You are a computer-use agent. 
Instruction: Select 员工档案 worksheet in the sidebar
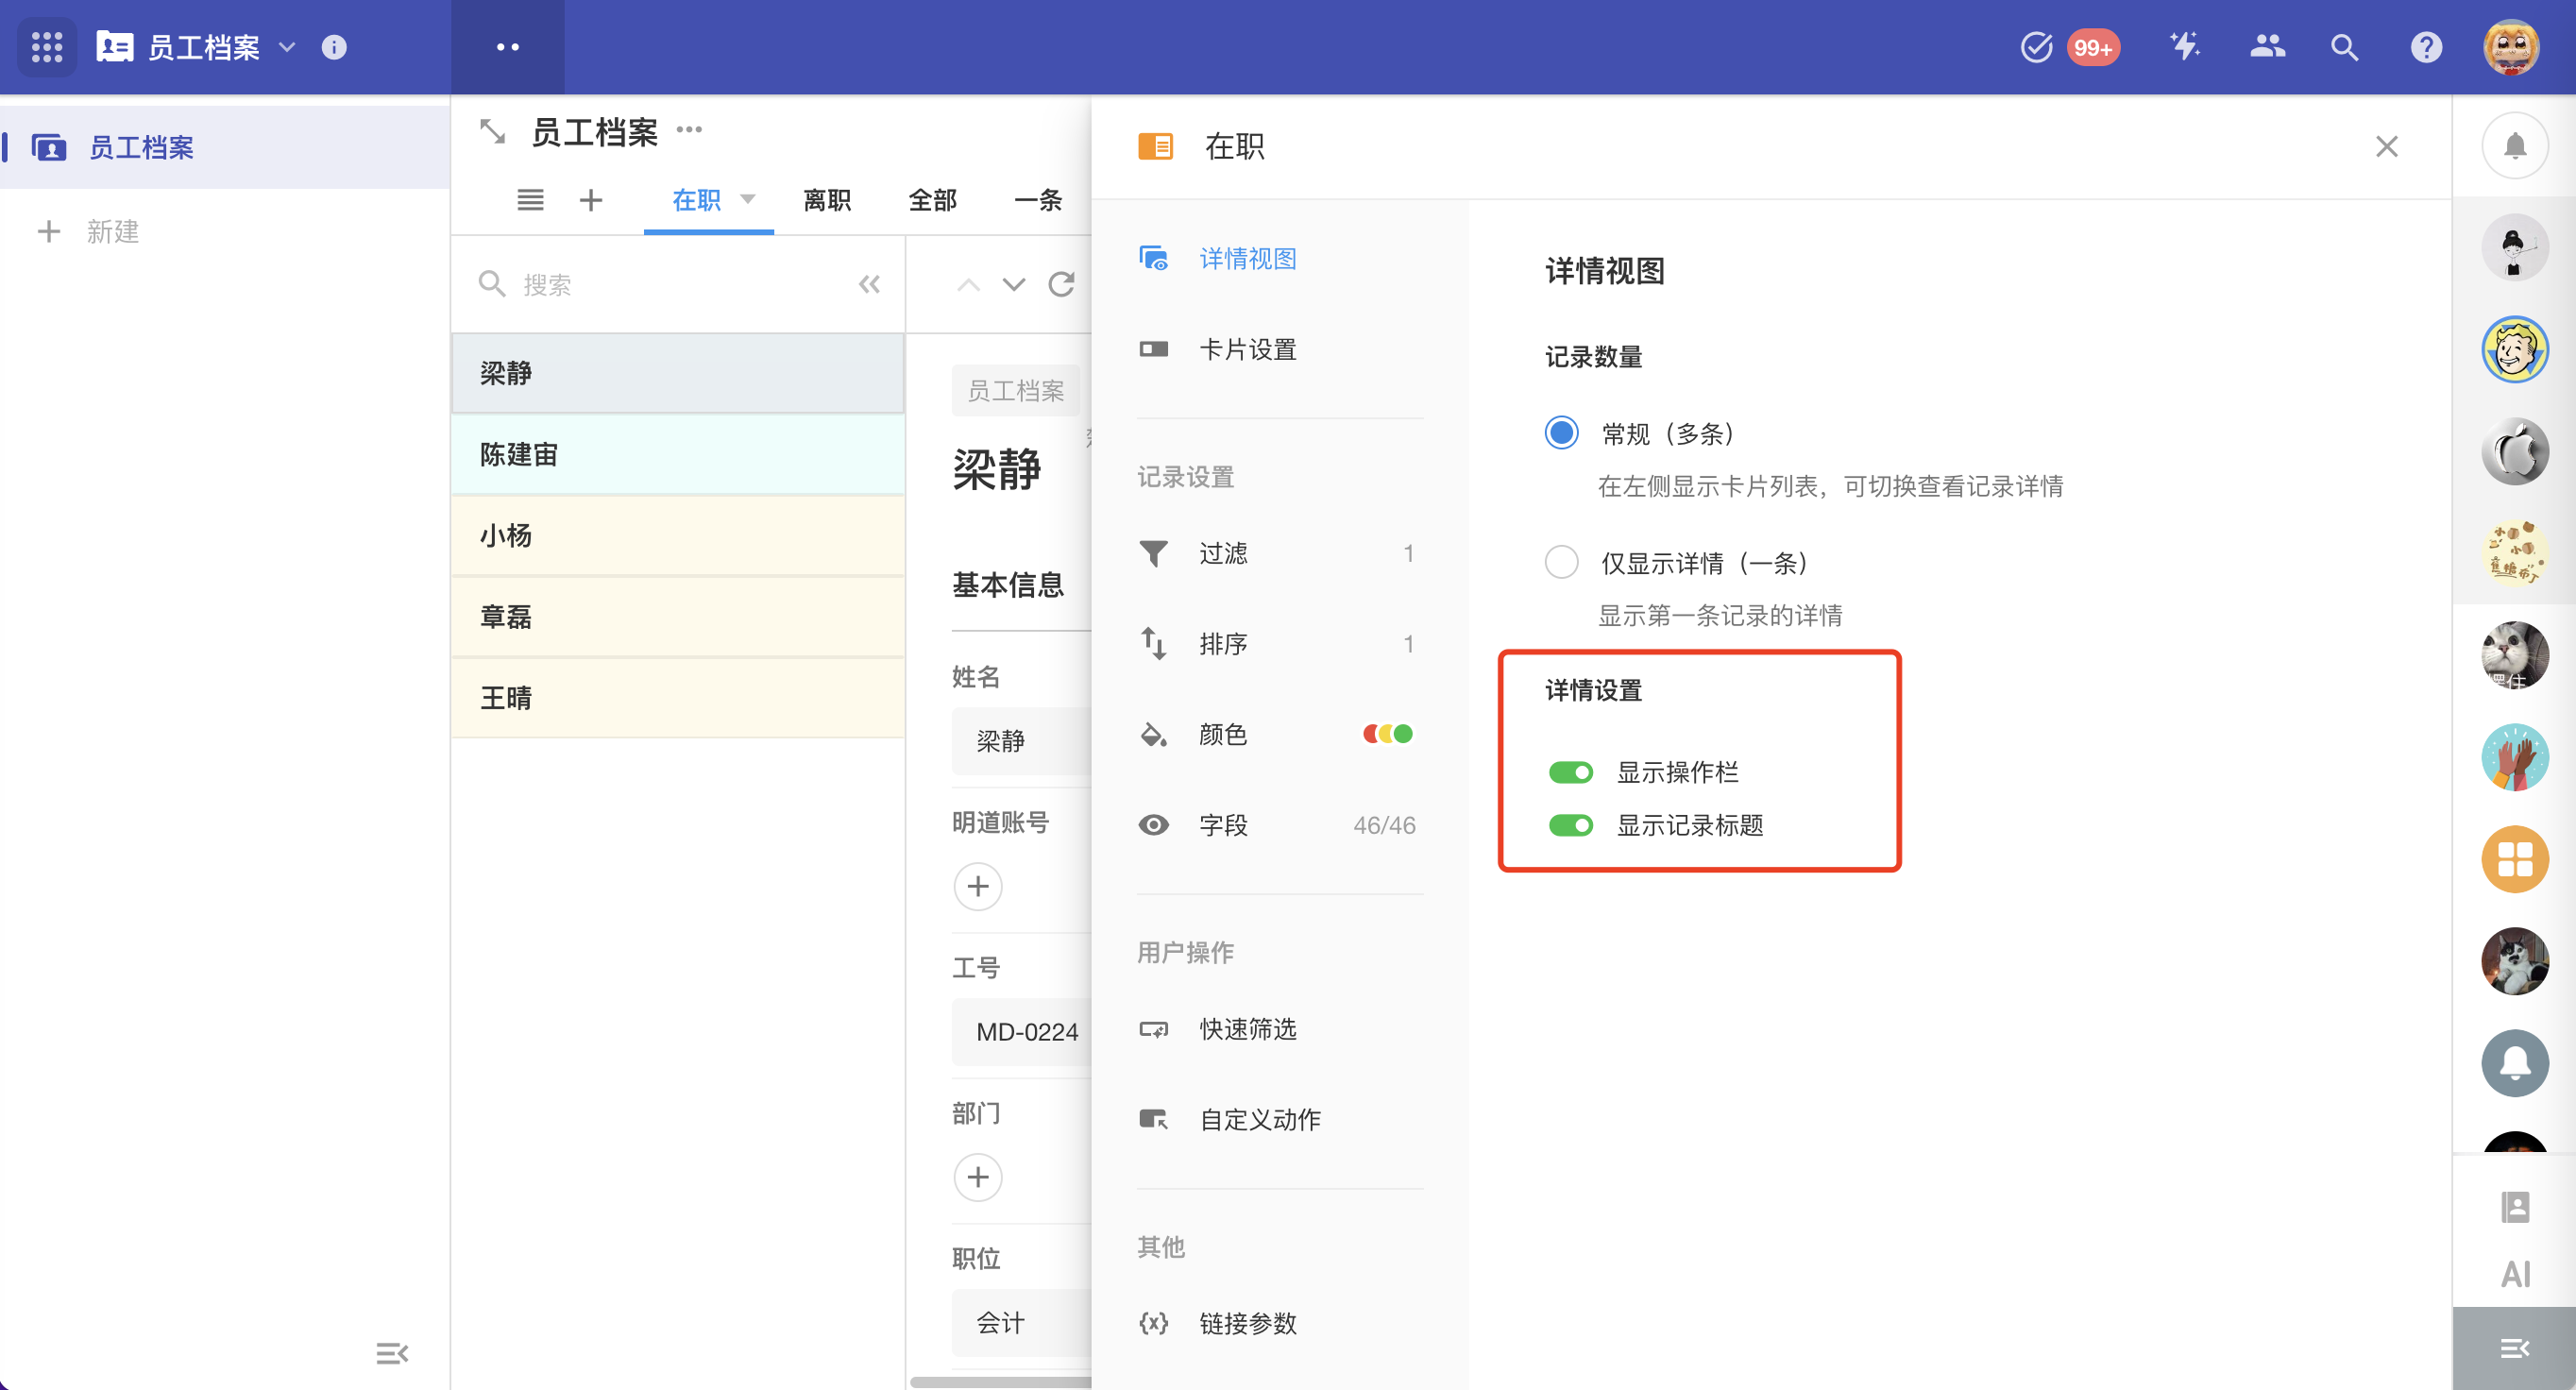[x=225, y=147]
